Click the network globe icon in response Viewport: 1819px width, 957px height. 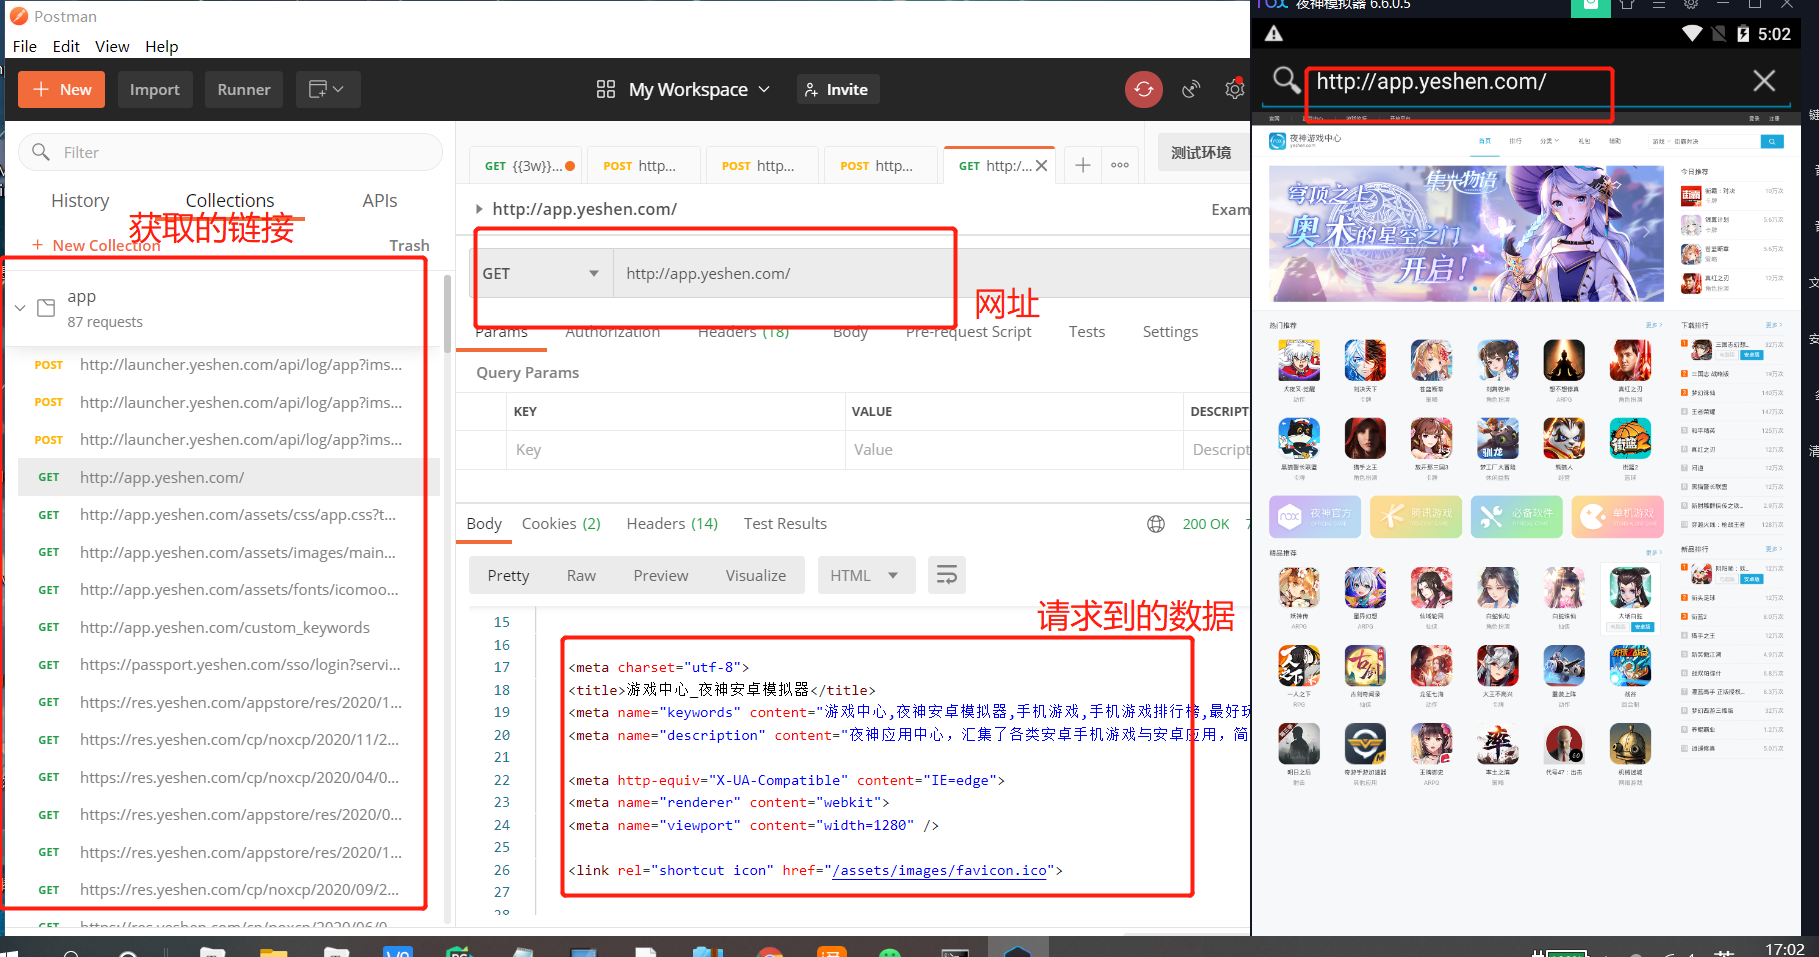[1156, 524]
